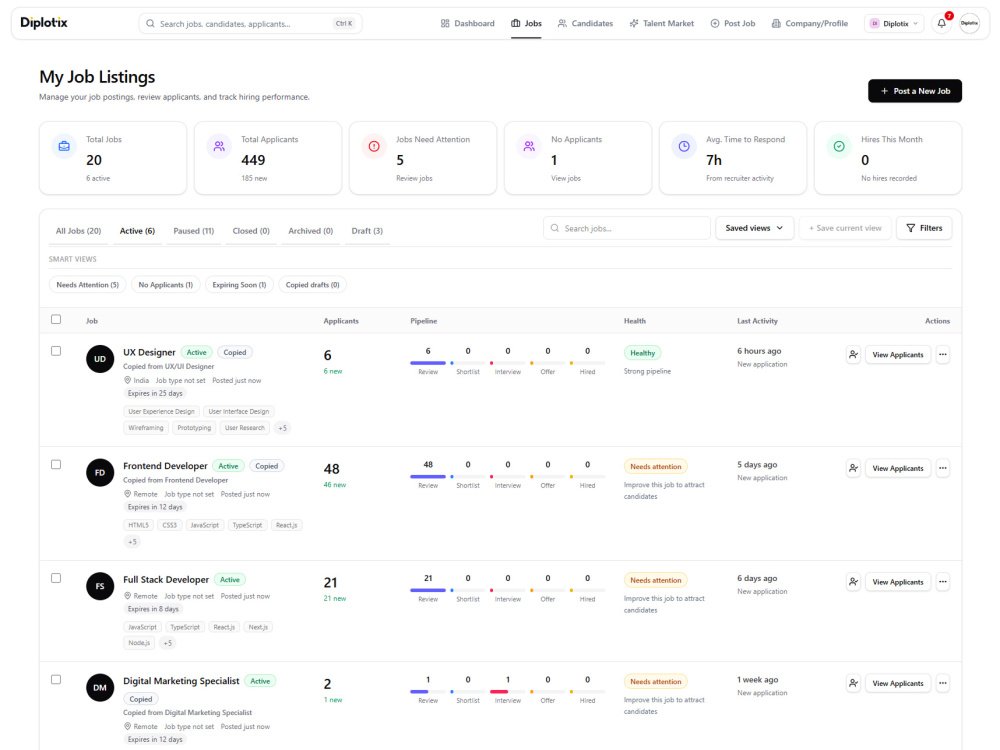The image size is (1000, 750).
Task: Click the Total Jobs briefcase icon
Action: [x=64, y=146]
